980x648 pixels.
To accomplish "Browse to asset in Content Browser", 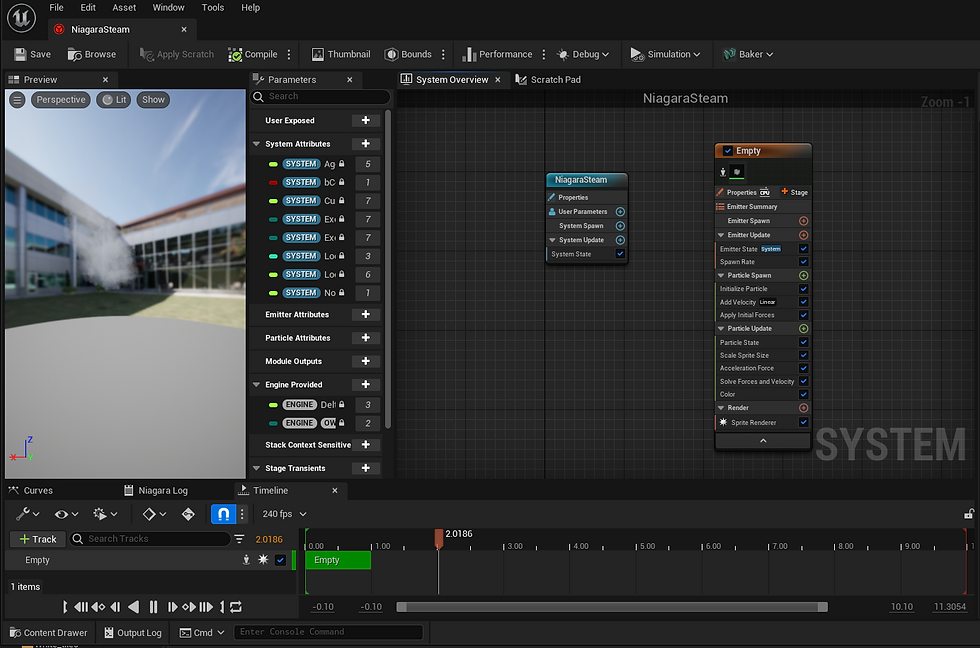I will [92, 54].
